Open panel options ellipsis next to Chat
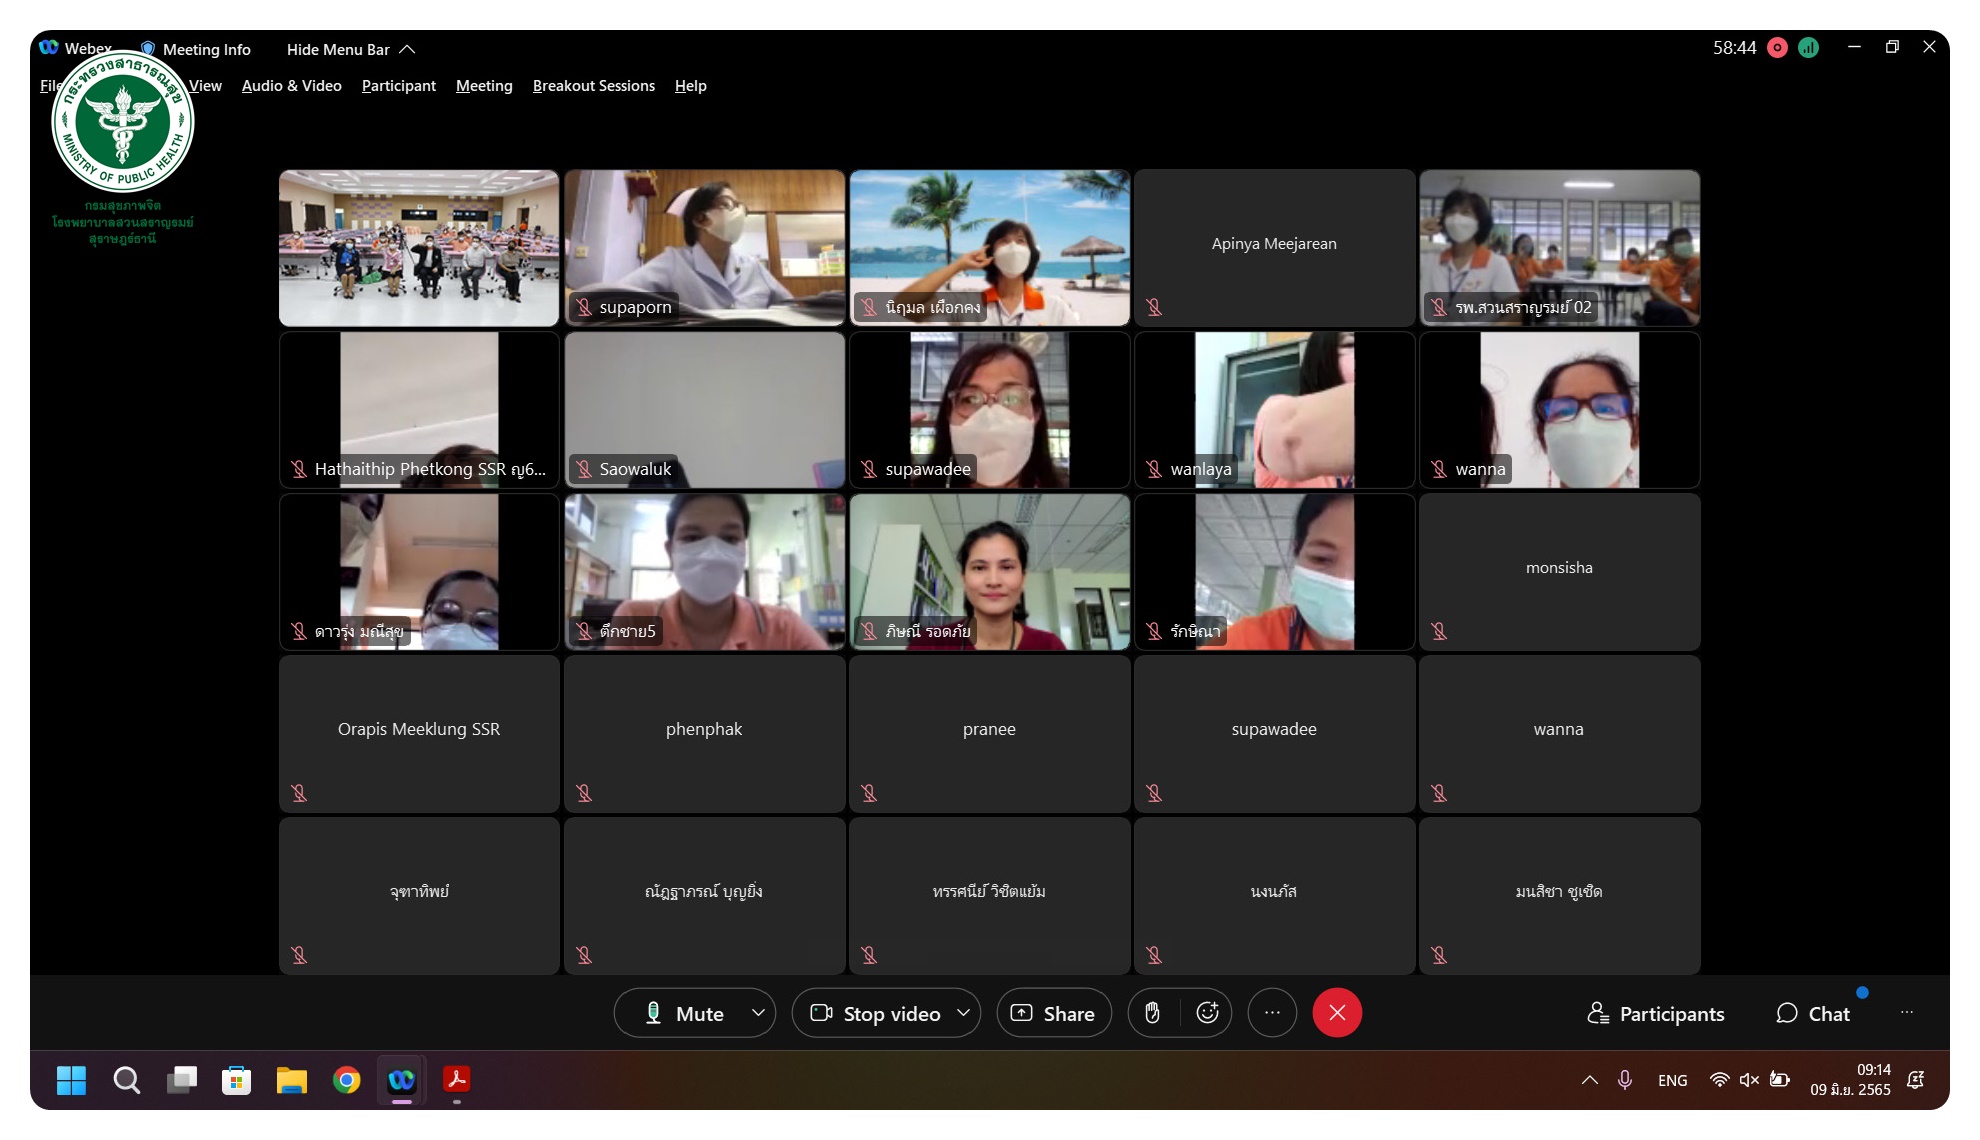Viewport: 1980px width, 1140px height. pyautogui.click(x=1907, y=1013)
